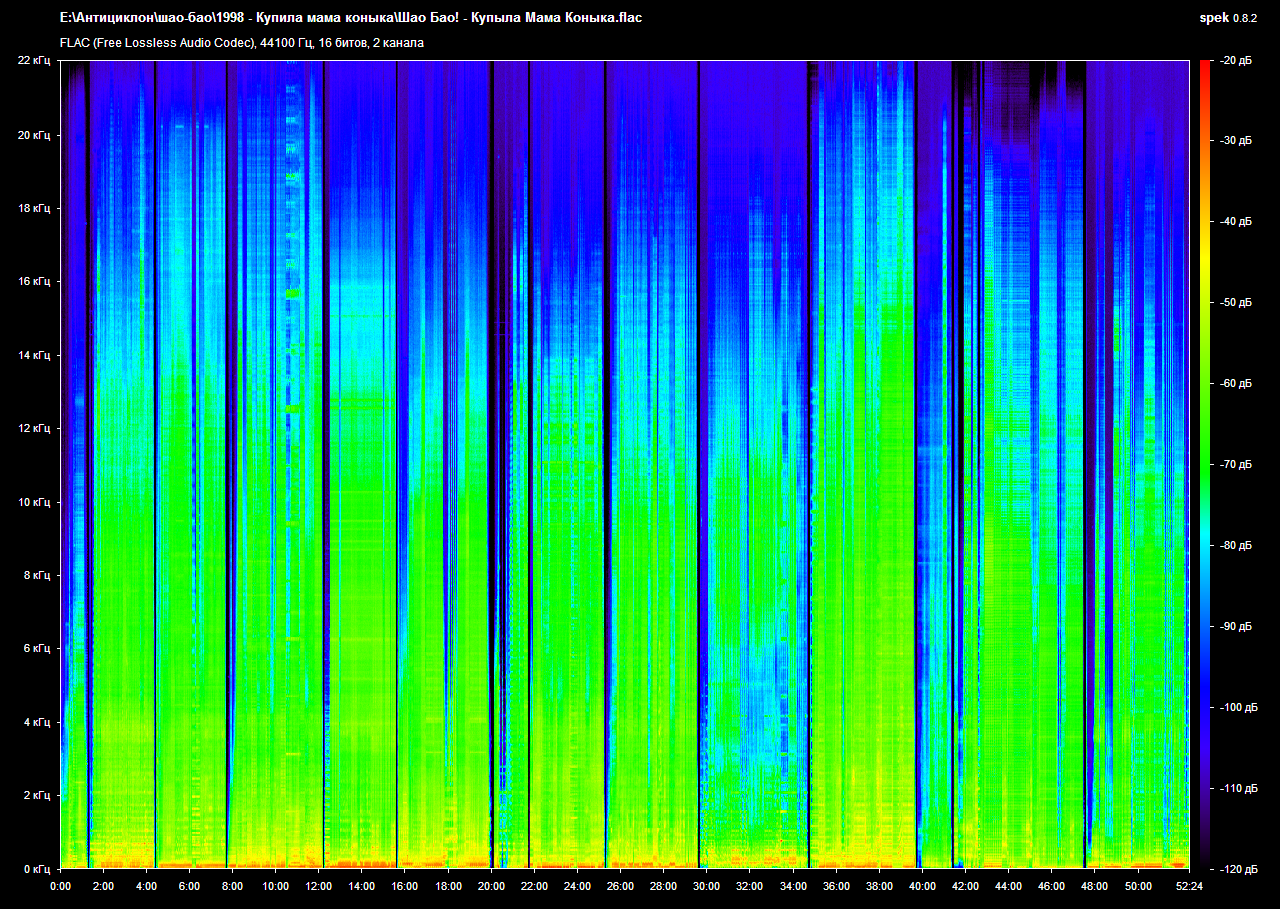Click the 10:00 time axis marker
This screenshot has height=909, width=1280.
click(x=275, y=886)
